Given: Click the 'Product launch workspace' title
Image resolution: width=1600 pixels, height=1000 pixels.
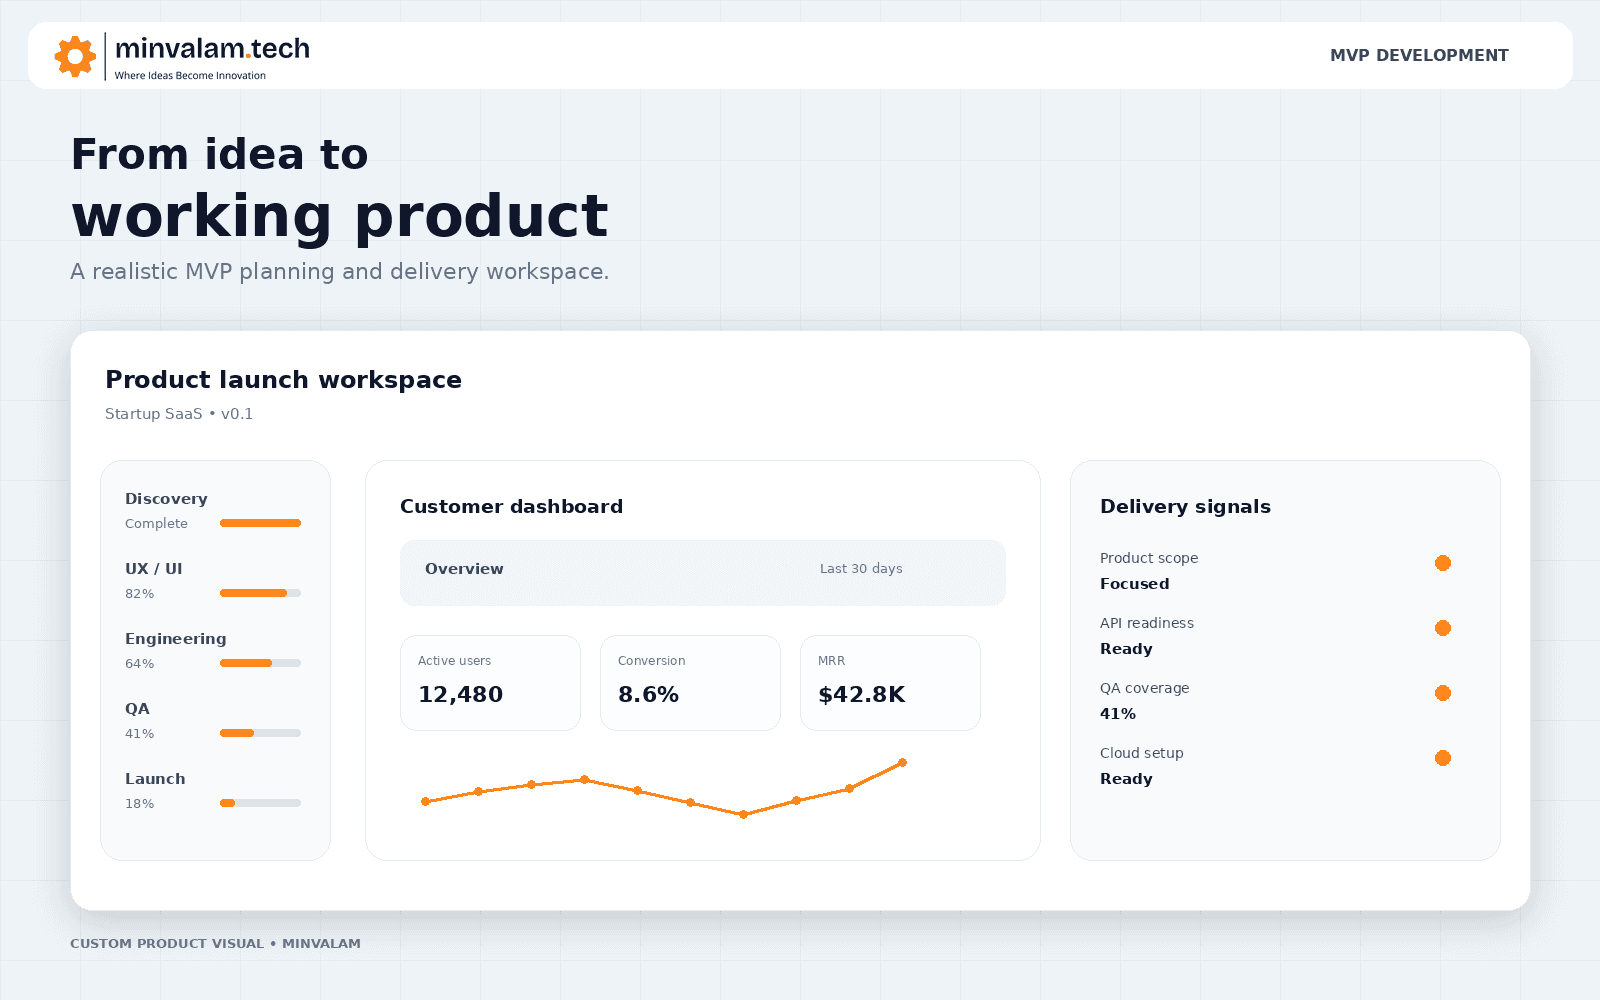Looking at the screenshot, I should [x=283, y=380].
